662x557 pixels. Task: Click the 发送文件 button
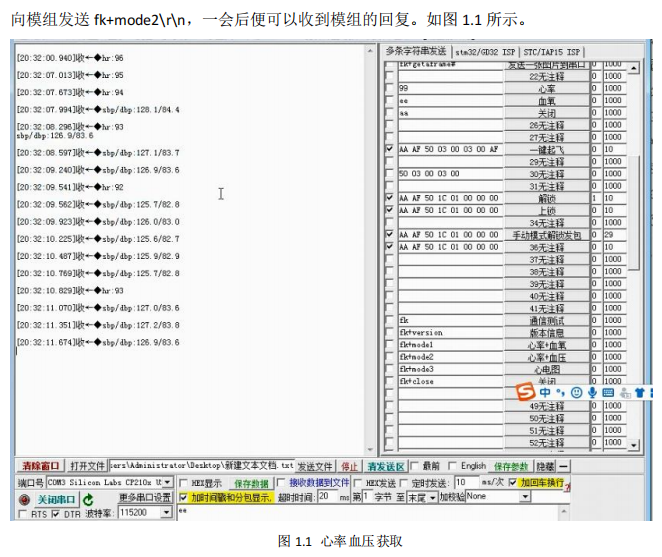315,466
